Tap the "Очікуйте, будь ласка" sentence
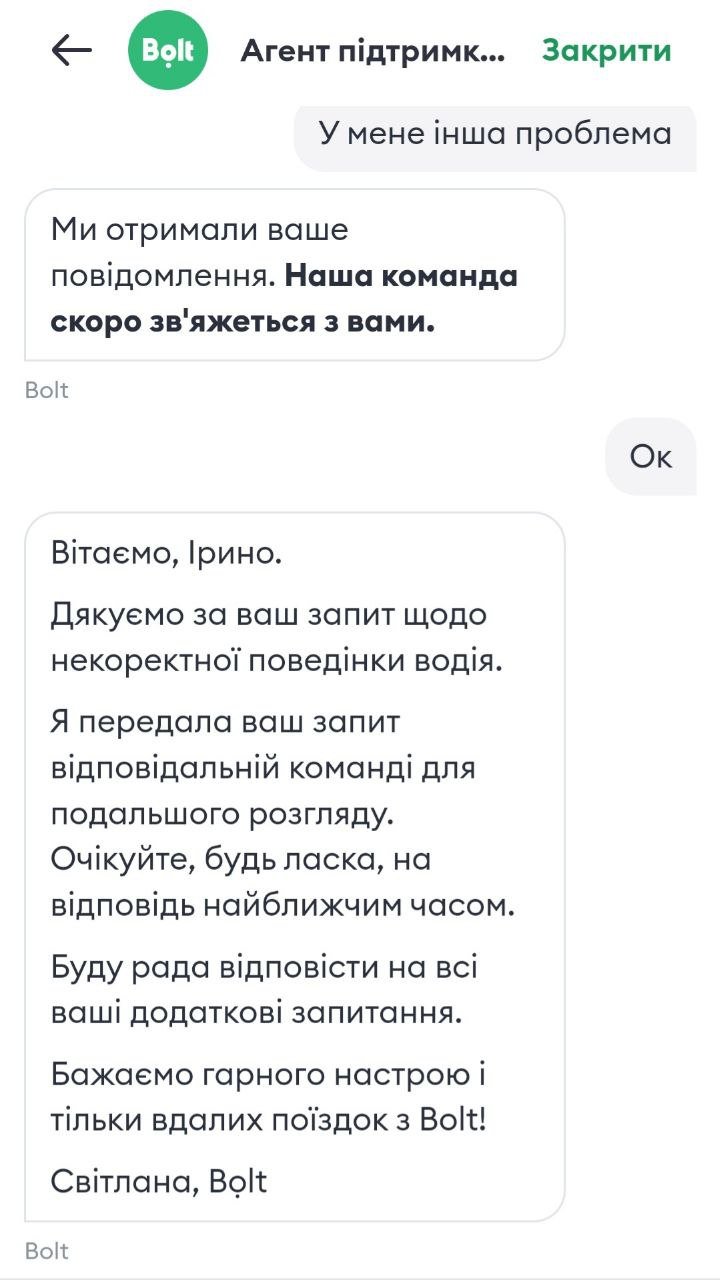Image resolution: width=720 pixels, height=1280 pixels. [240, 859]
